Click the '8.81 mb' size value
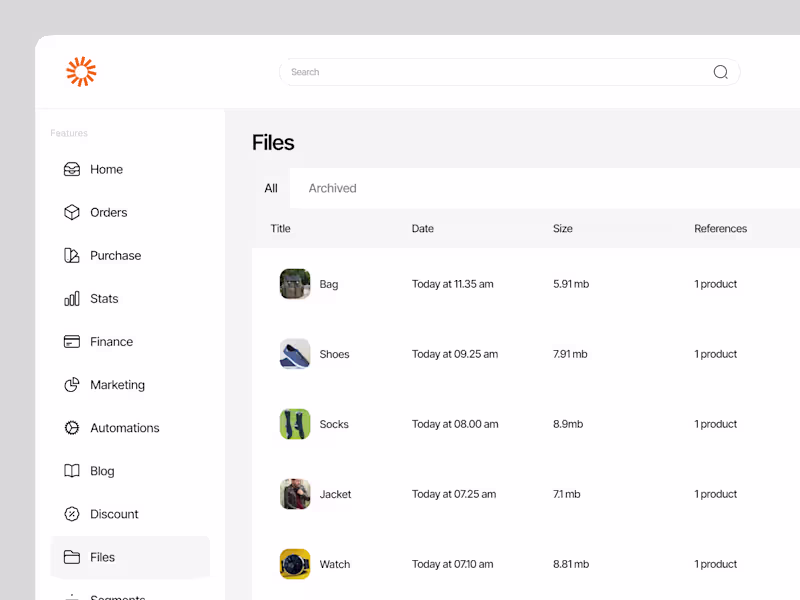This screenshot has width=800, height=600. click(571, 564)
